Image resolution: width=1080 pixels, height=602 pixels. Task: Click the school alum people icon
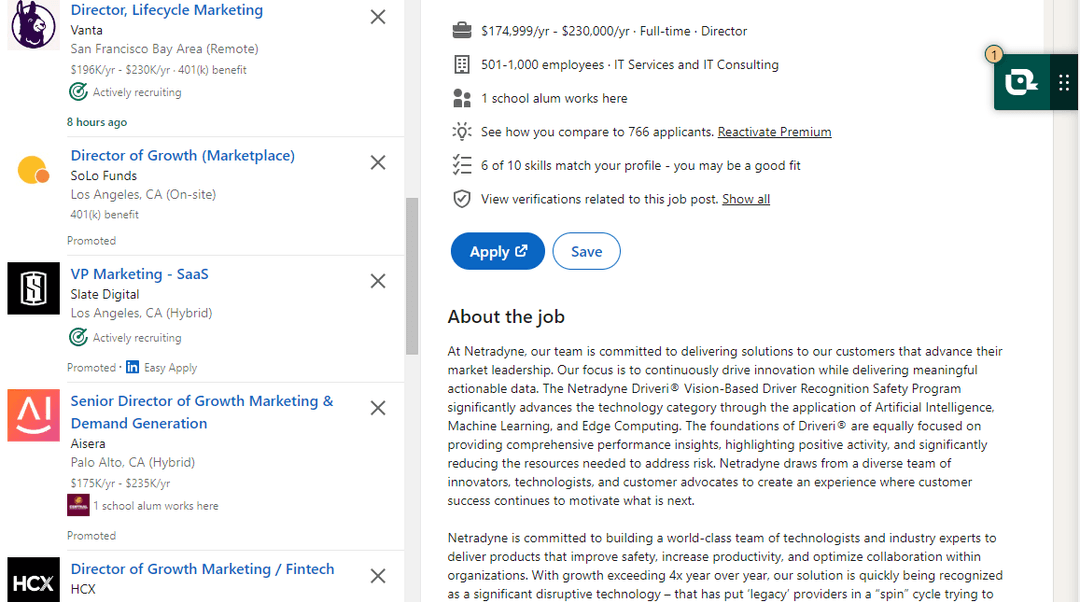pos(461,98)
